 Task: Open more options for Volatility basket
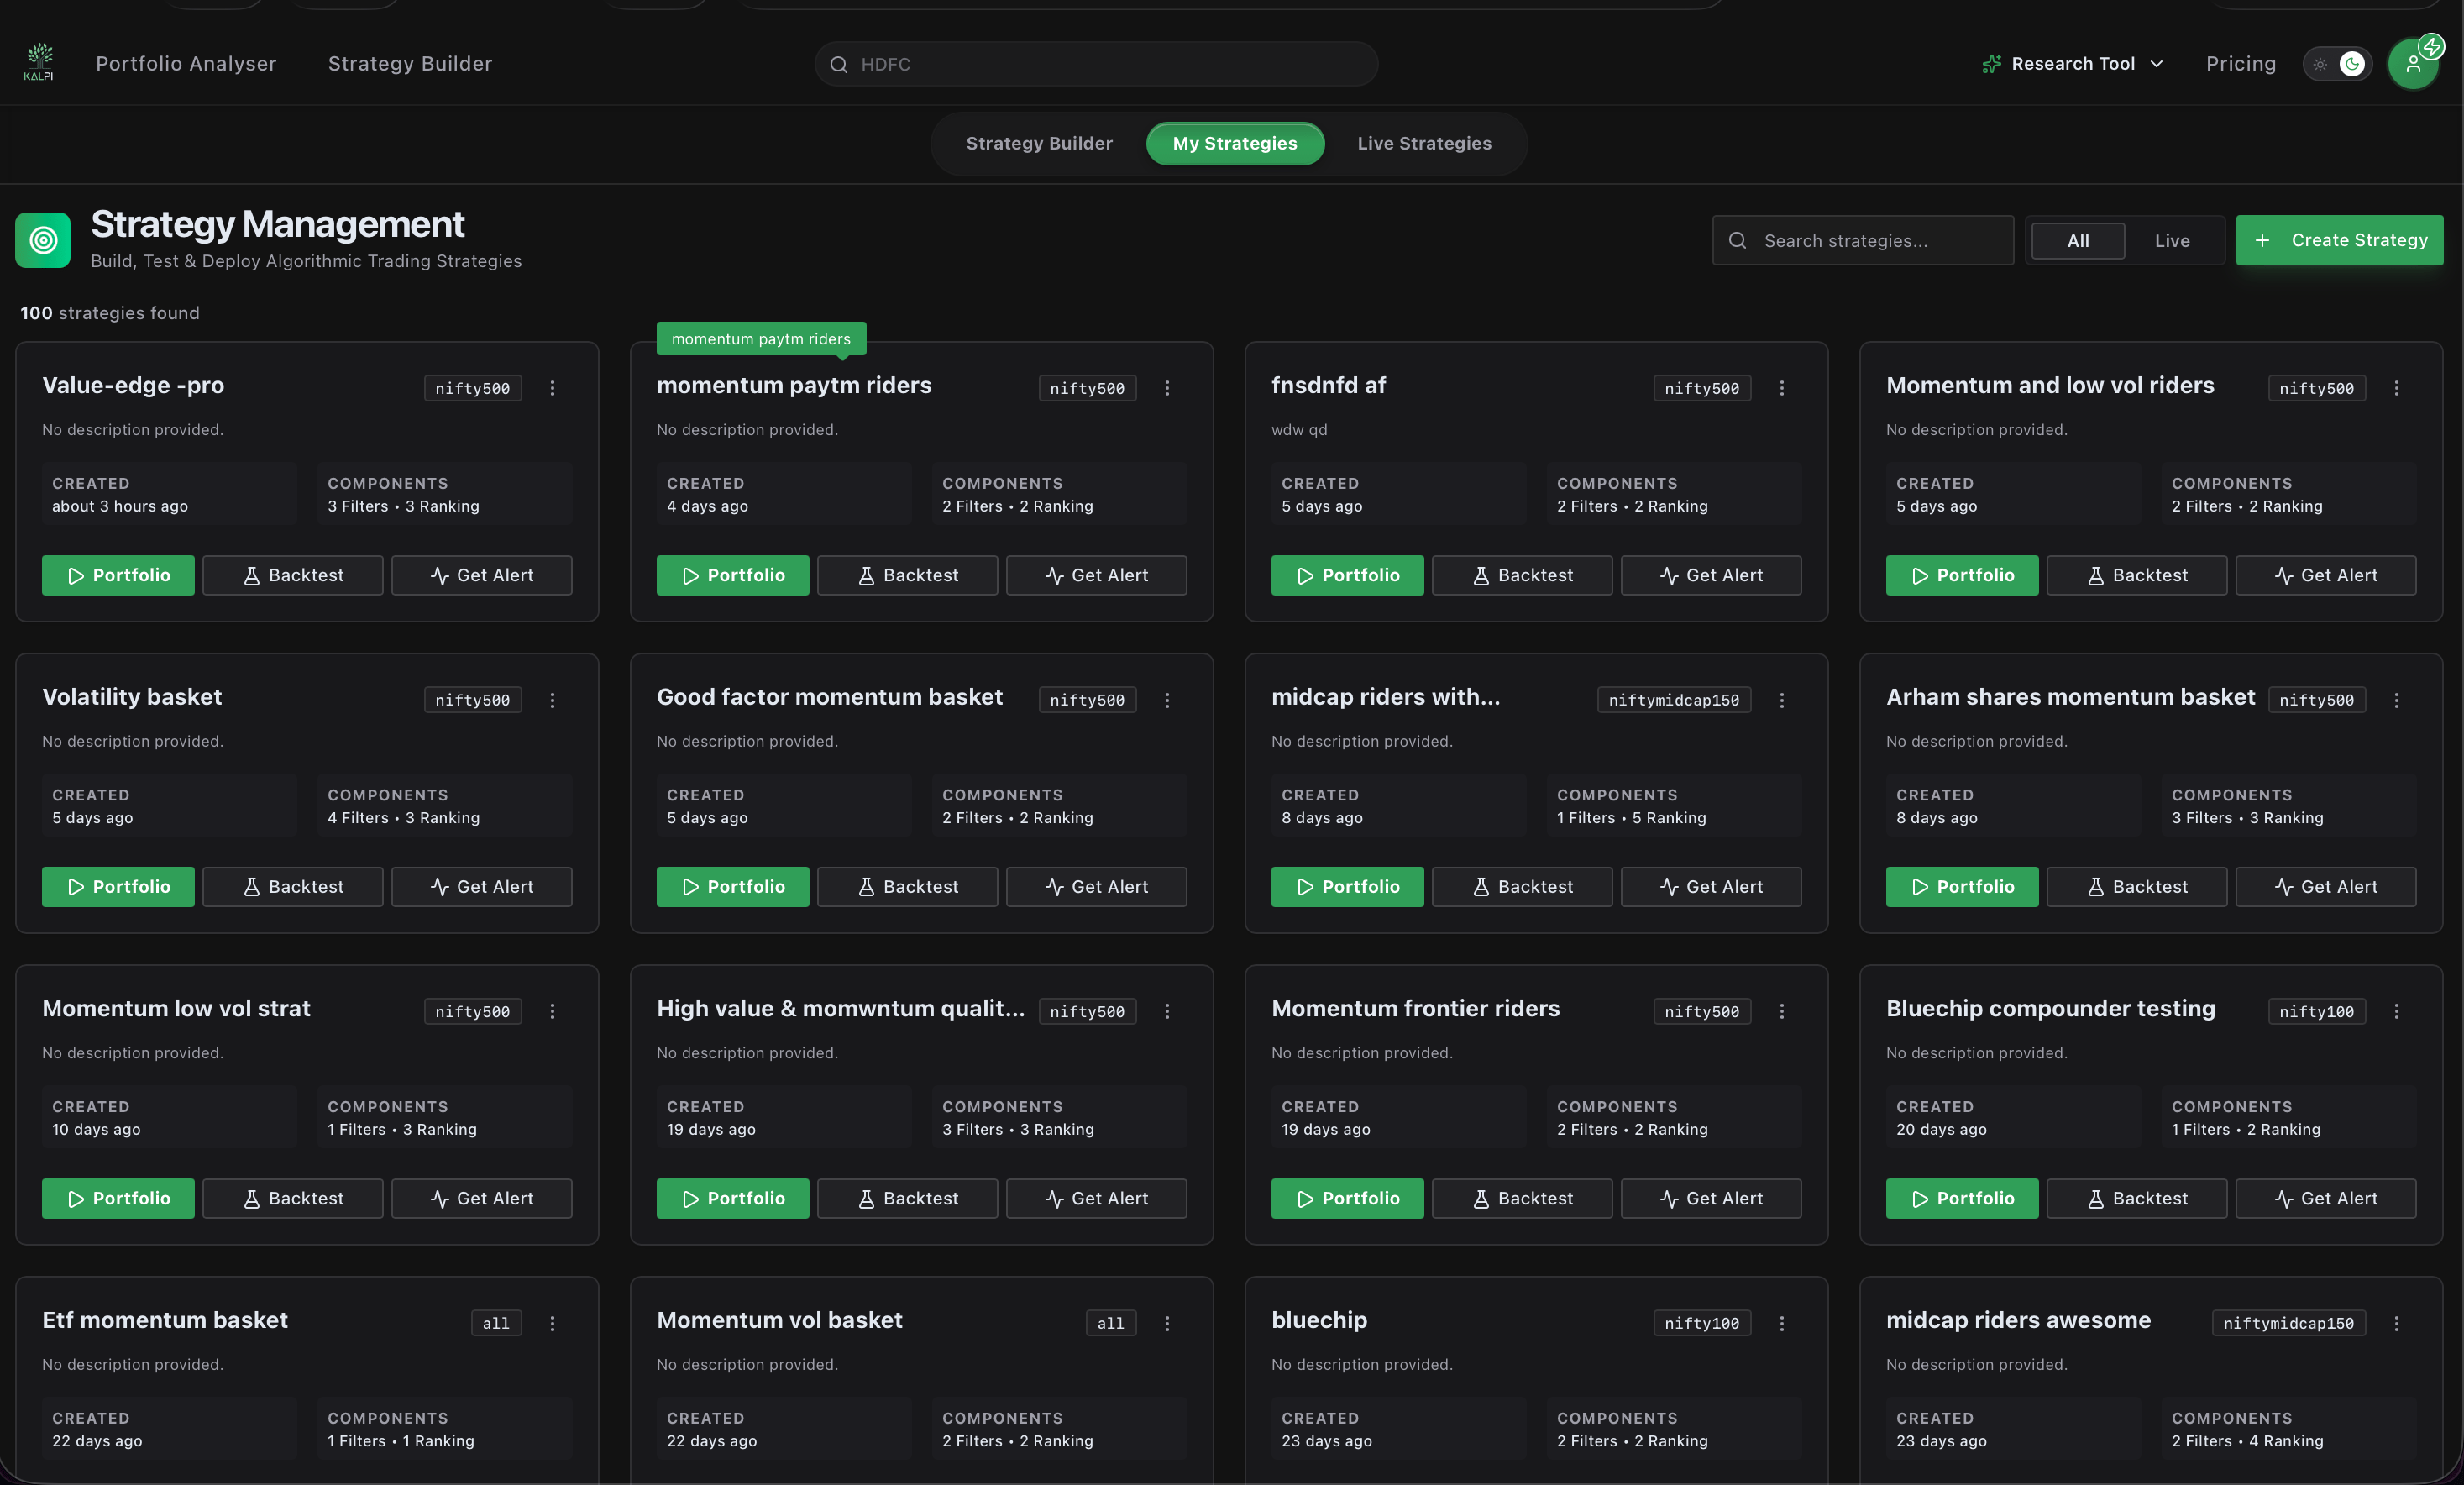[552, 700]
